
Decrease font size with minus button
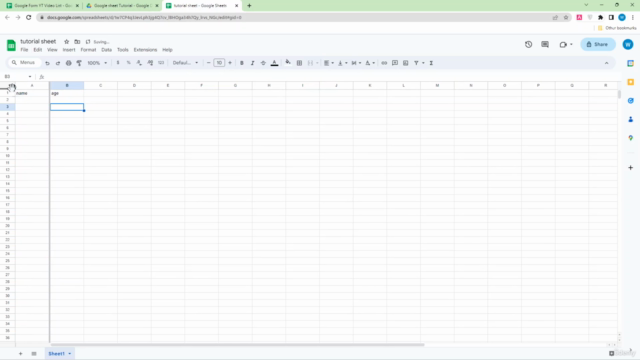(209, 63)
